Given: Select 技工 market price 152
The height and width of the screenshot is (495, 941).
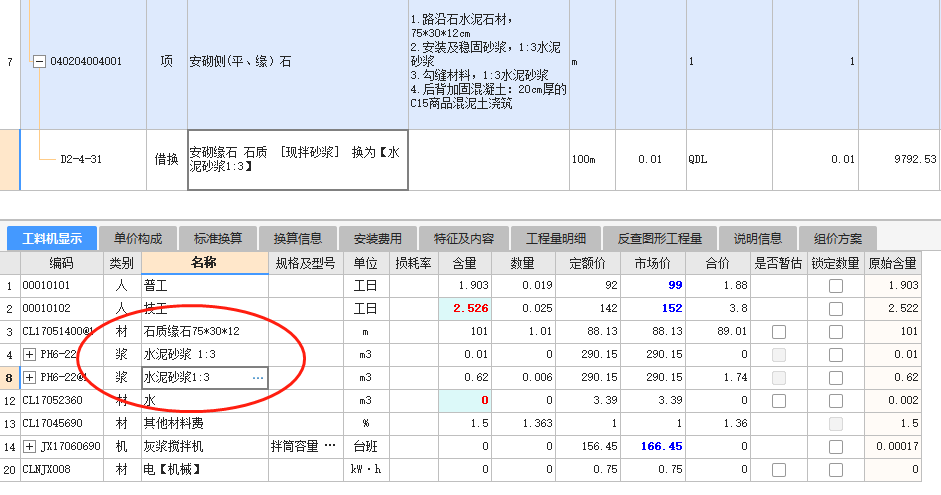Looking at the screenshot, I should click(652, 308).
